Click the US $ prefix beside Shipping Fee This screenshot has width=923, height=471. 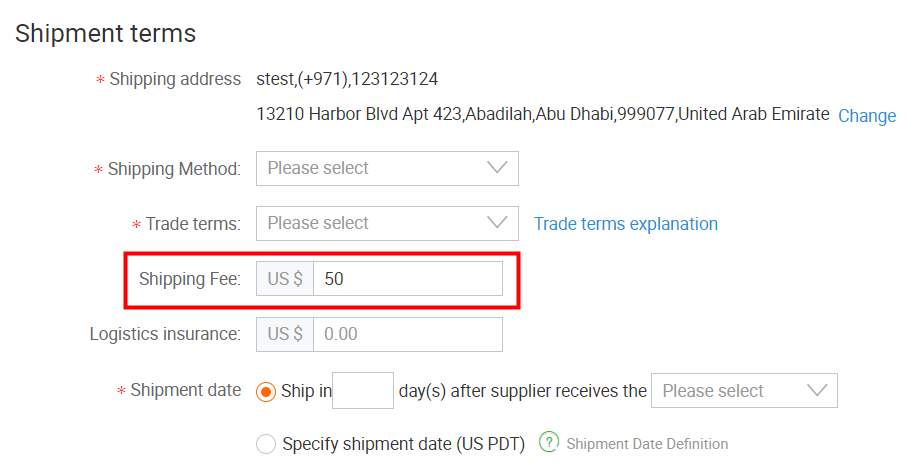285,278
